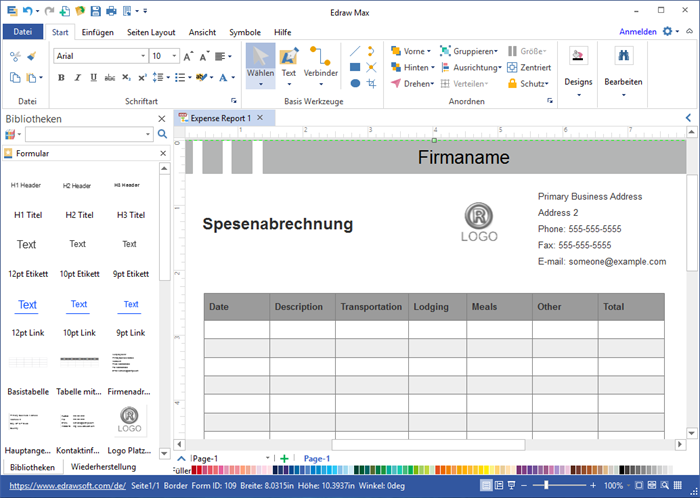Viewport: 700px width, 498px height.
Task: Choose the Verbinder connector tool
Action: 320,62
